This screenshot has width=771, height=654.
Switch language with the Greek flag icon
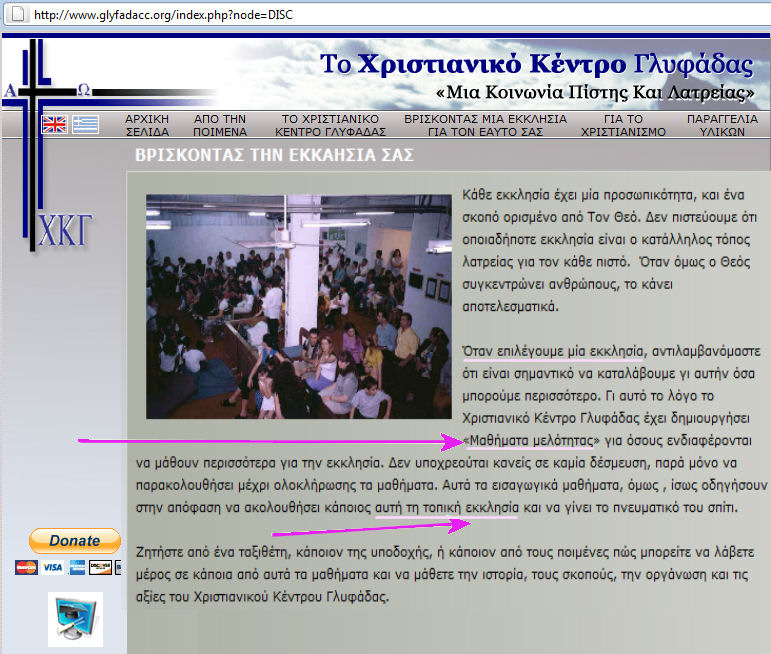[x=86, y=124]
